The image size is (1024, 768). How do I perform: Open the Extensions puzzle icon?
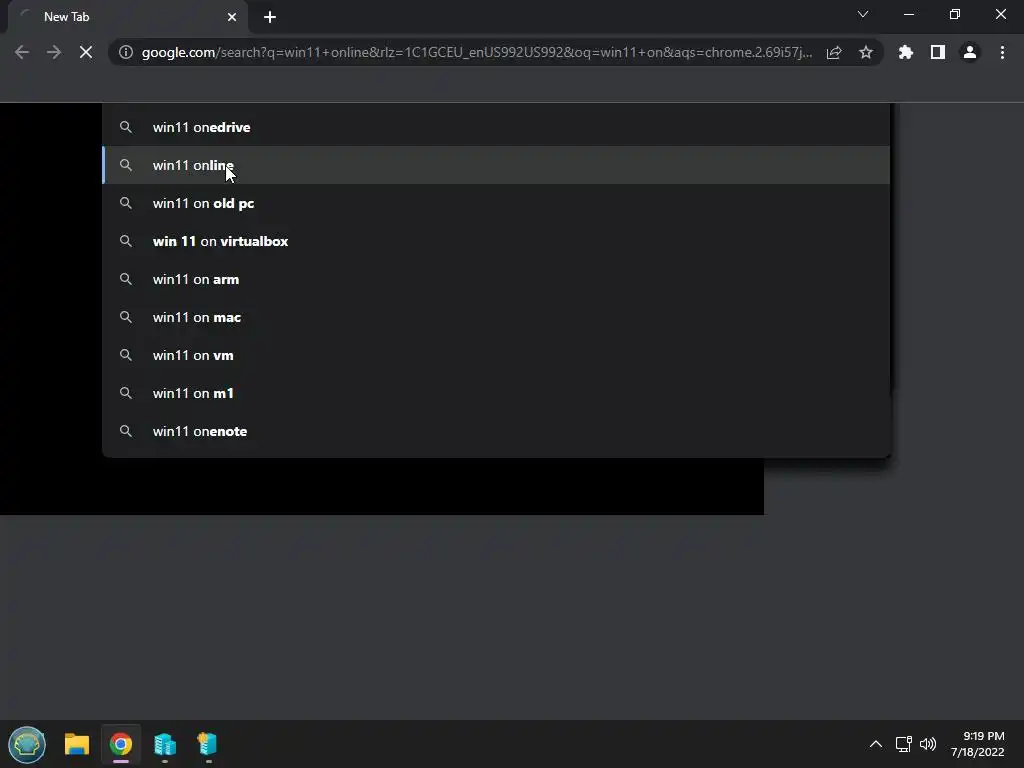[x=906, y=52]
